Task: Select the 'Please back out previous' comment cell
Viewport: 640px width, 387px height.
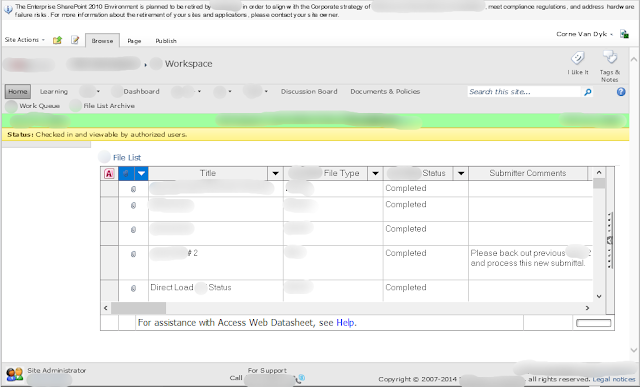Action: tap(530, 262)
